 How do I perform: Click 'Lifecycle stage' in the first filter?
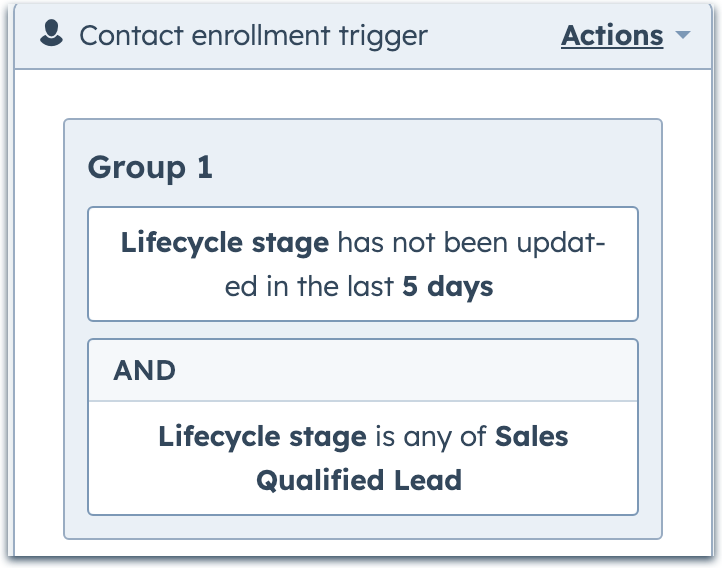(224, 243)
